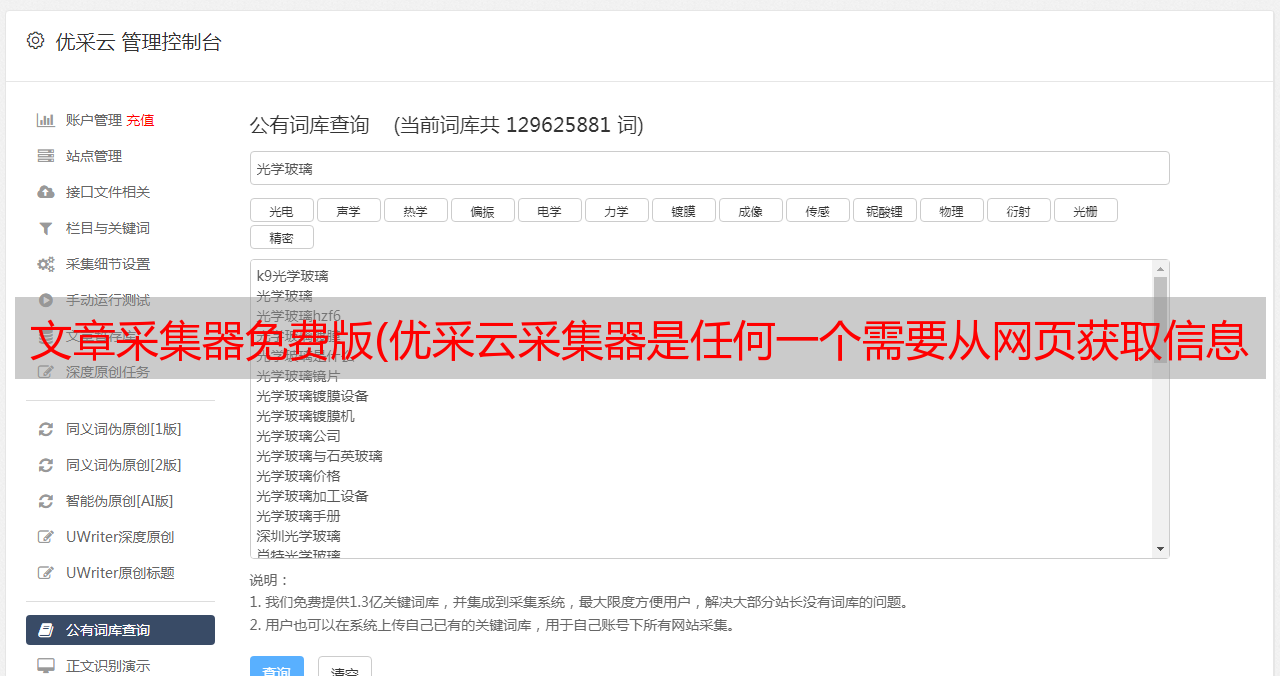Click the refresh icon for 同义词伪原创[1版]

[x=45, y=429]
